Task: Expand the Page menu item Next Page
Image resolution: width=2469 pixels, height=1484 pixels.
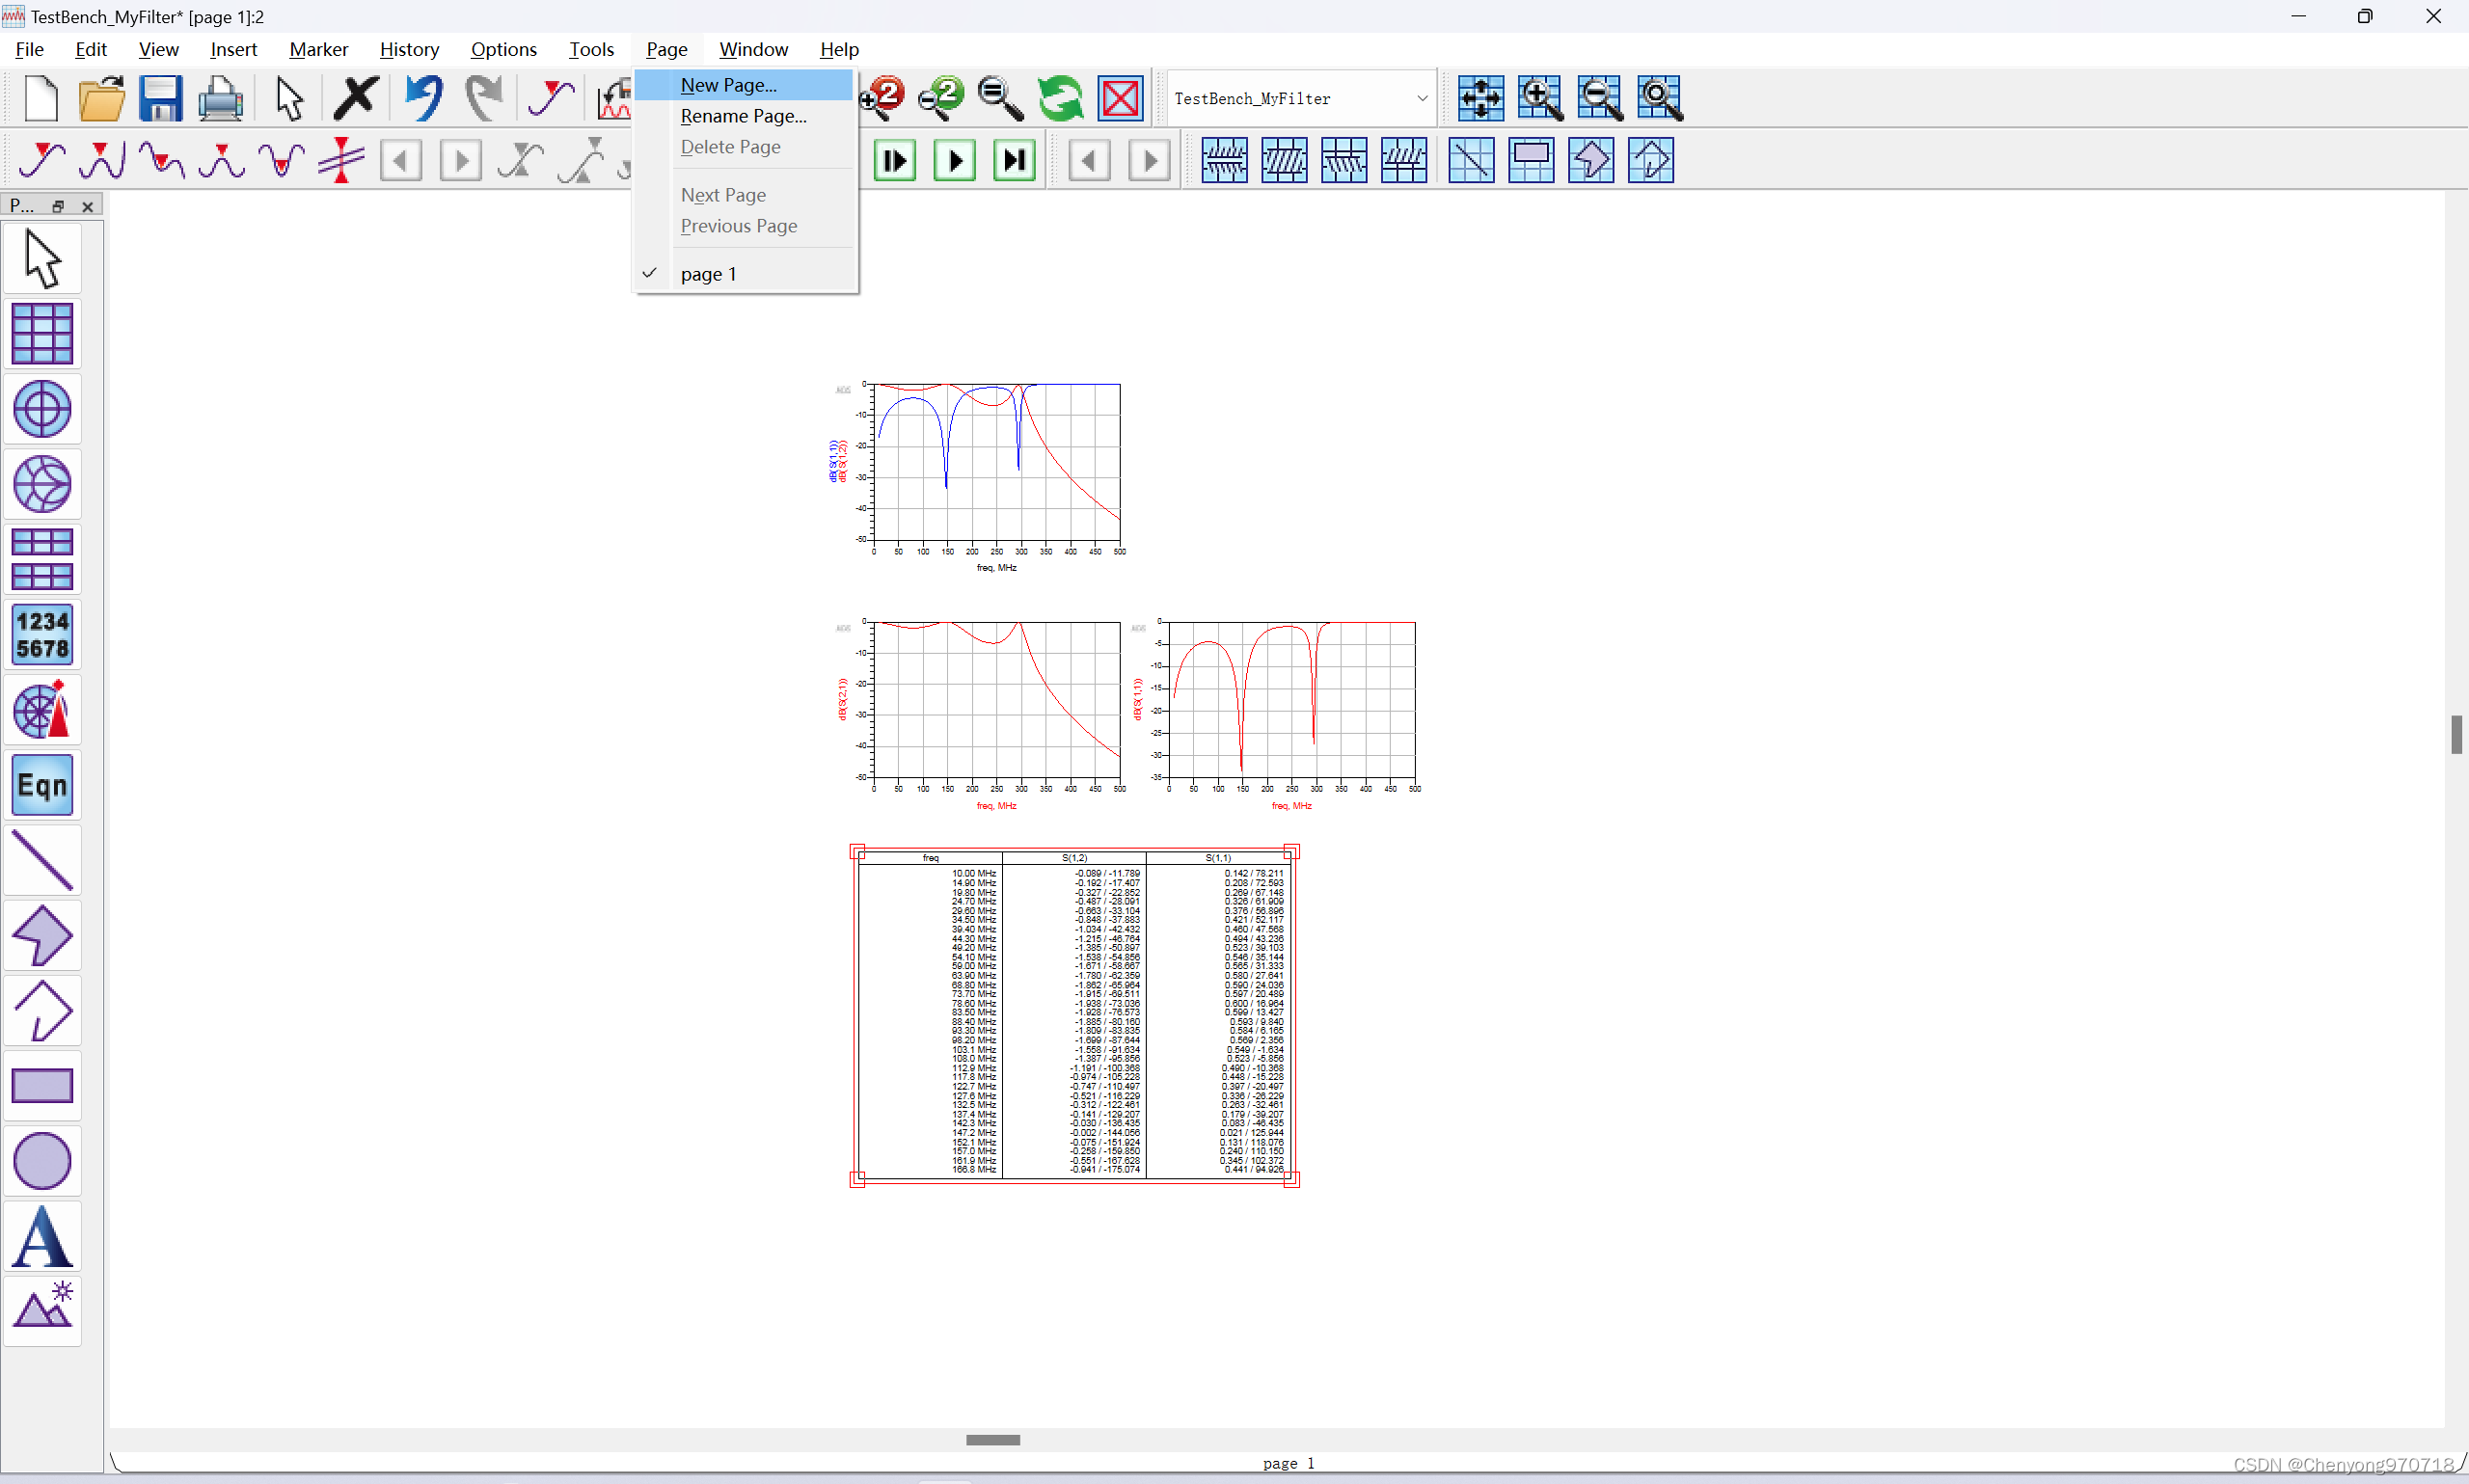Action: [723, 195]
